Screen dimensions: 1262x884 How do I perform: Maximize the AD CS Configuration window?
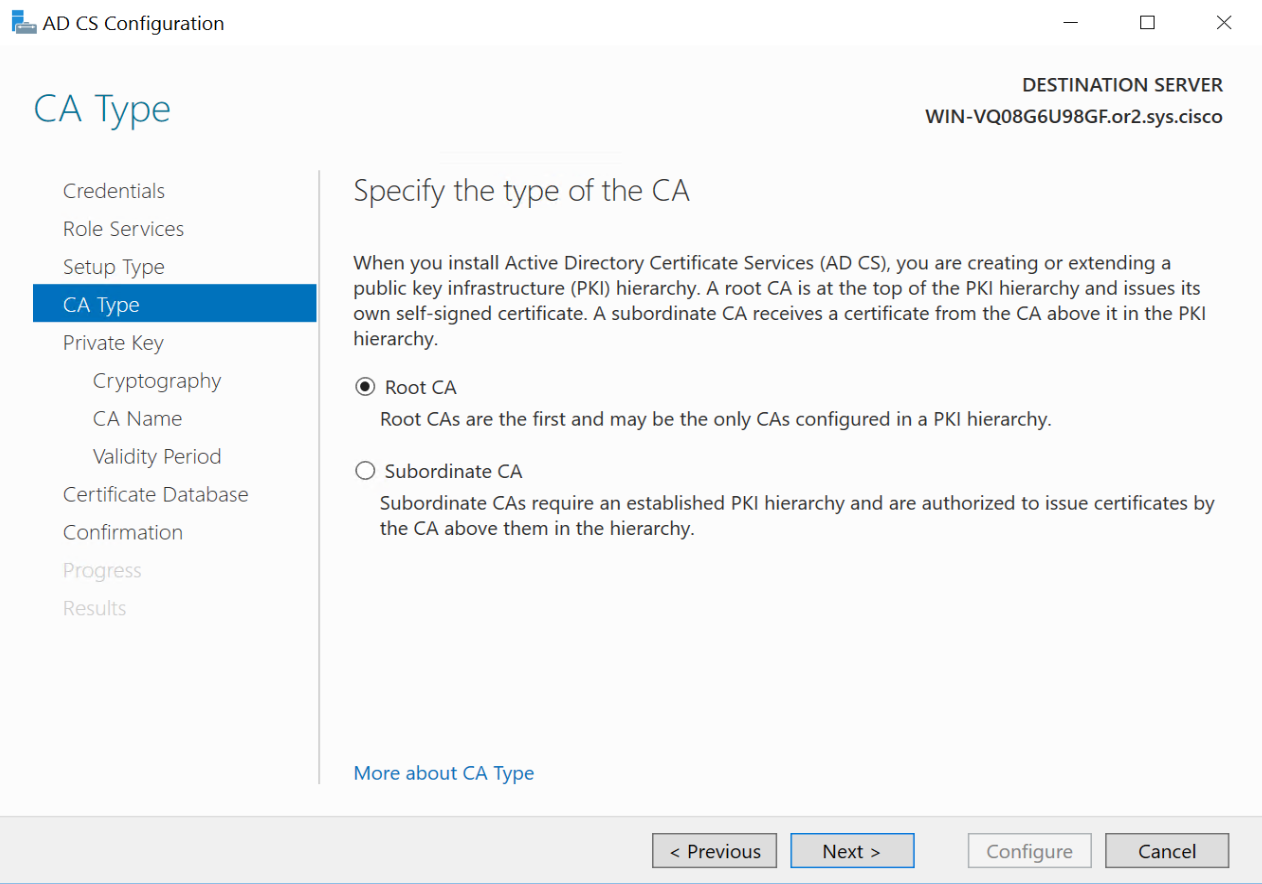1147,23
